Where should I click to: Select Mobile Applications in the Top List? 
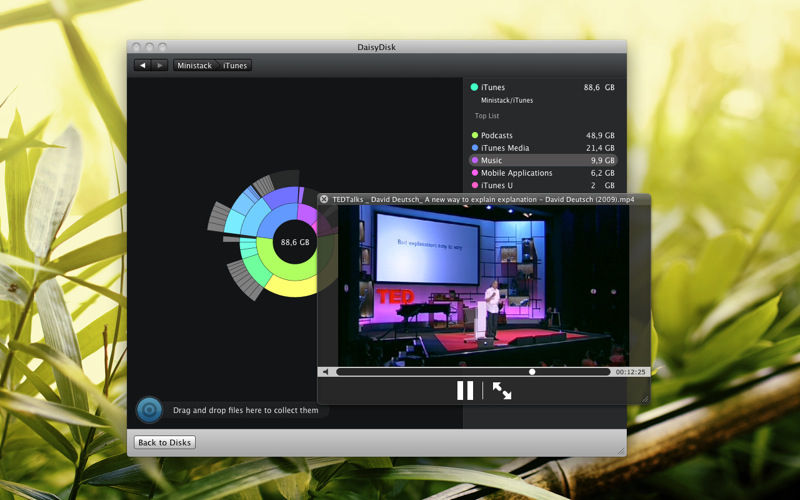click(543, 173)
